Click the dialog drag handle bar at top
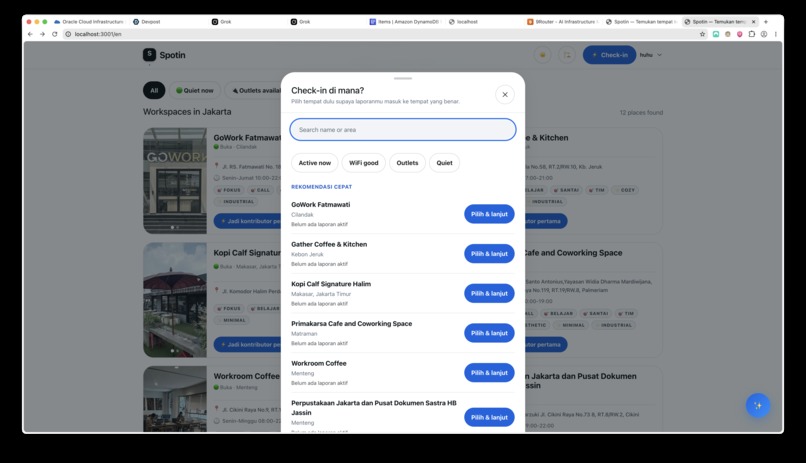This screenshot has width=806, height=463. [402, 79]
